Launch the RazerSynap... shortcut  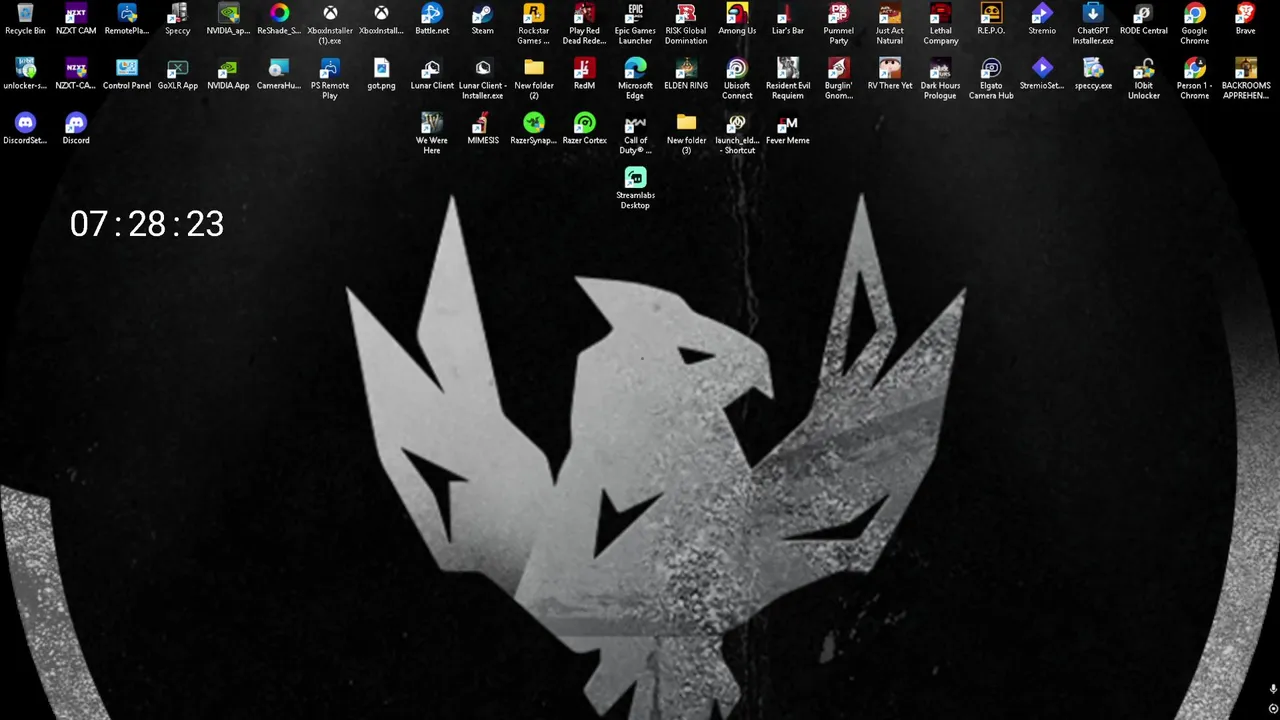(534, 129)
